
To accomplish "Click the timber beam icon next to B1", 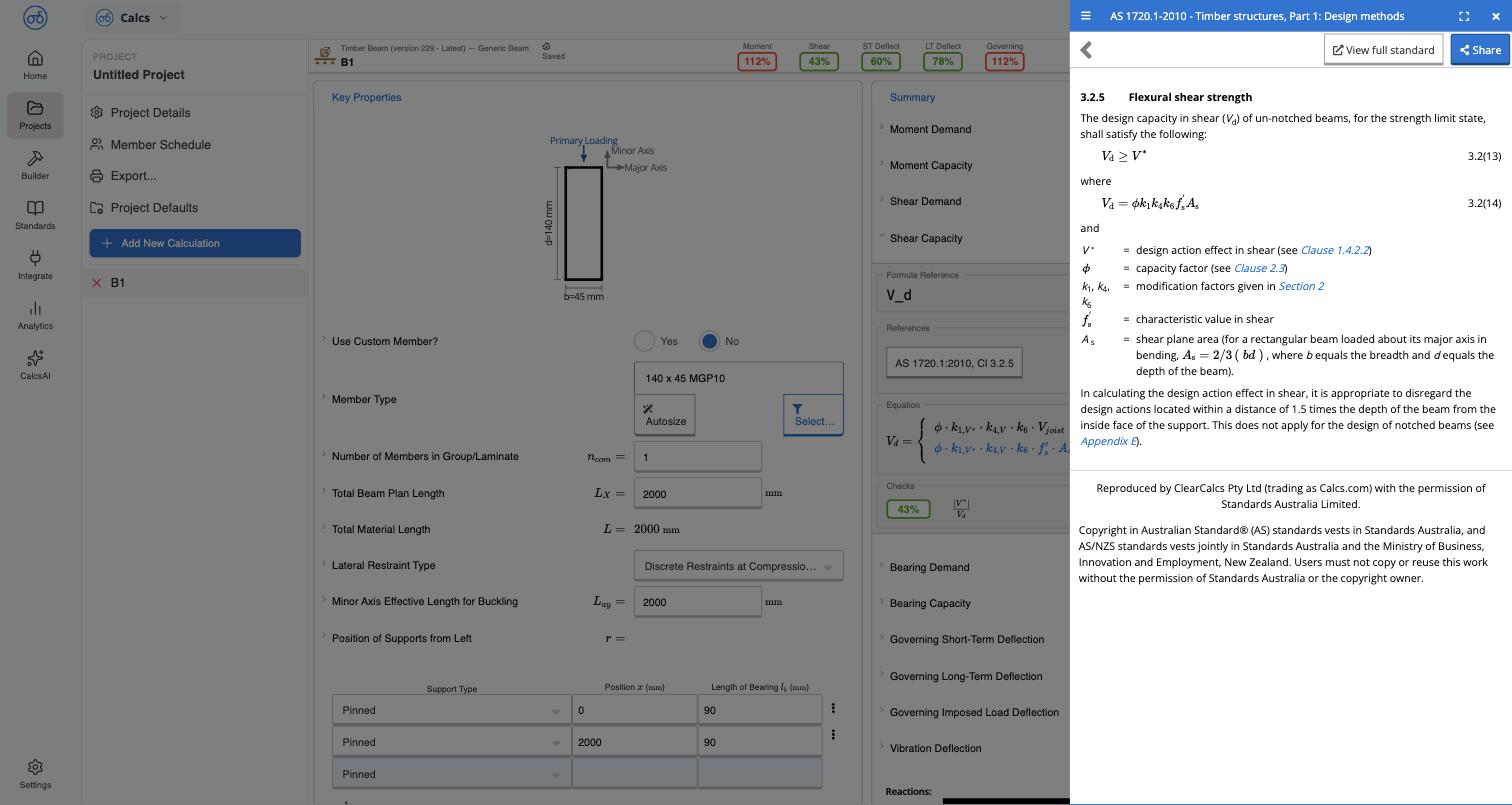I will click(324, 54).
